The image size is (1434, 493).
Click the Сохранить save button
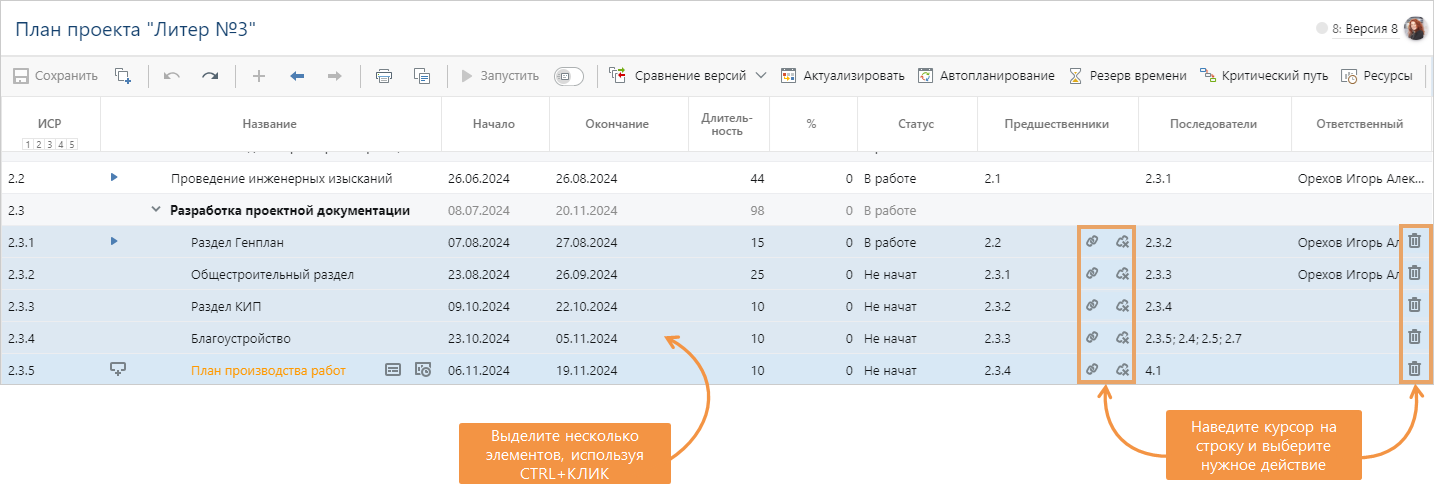pyautogui.click(x=55, y=76)
